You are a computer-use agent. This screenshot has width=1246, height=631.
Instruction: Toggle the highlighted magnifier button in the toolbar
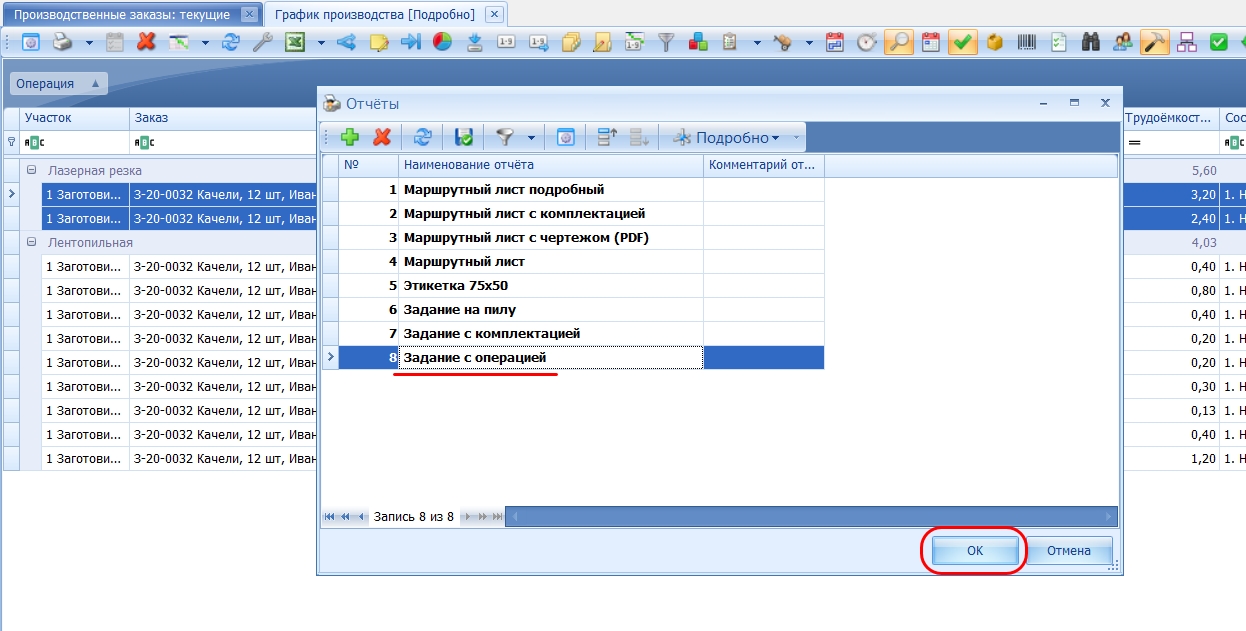tap(899, 42)
